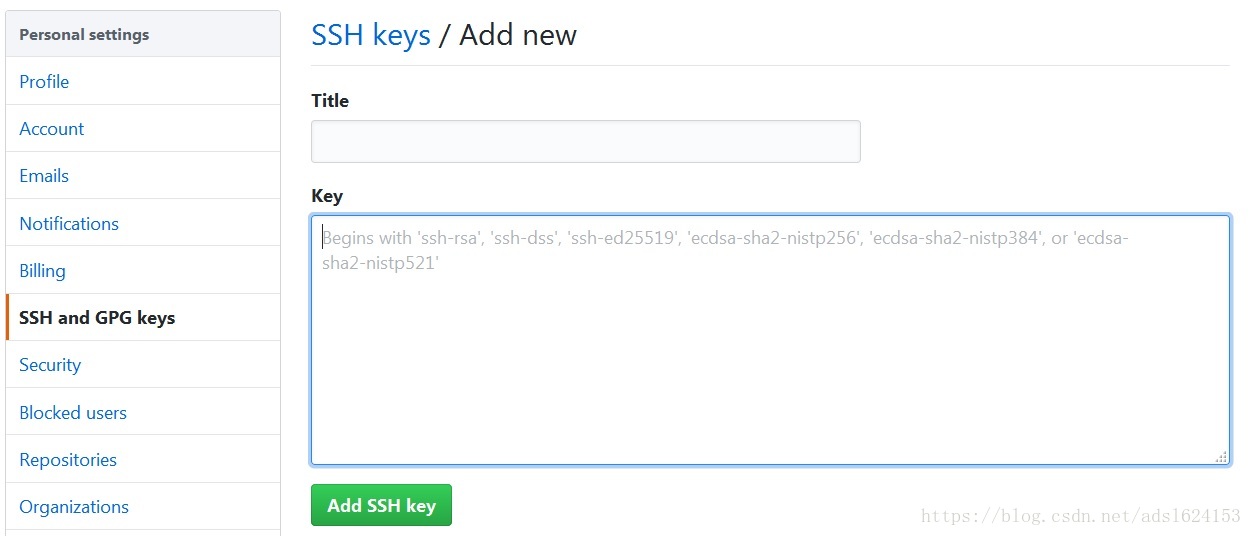Go to Blocked users page
This screenshot has height=536, width=1252.
73,413
